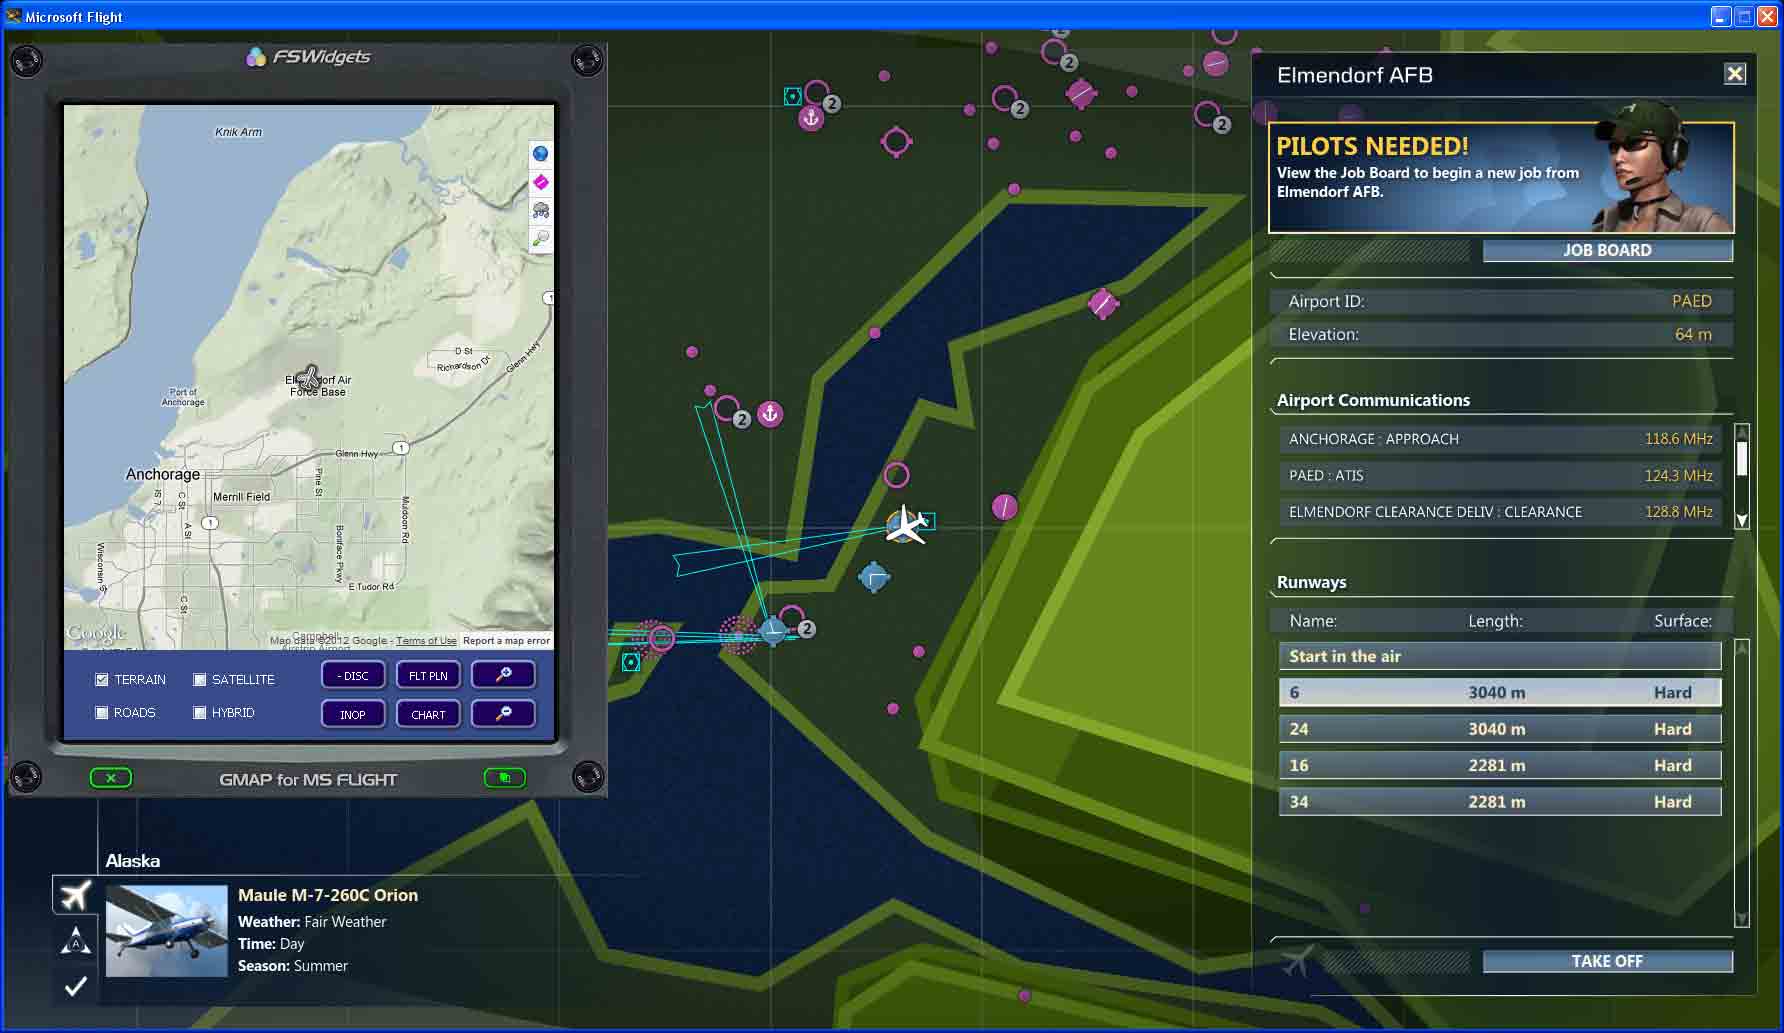The width and height of the screenshot is (1784, 1033).
Task: Click the INOP button
Action: tap(353, 714)
